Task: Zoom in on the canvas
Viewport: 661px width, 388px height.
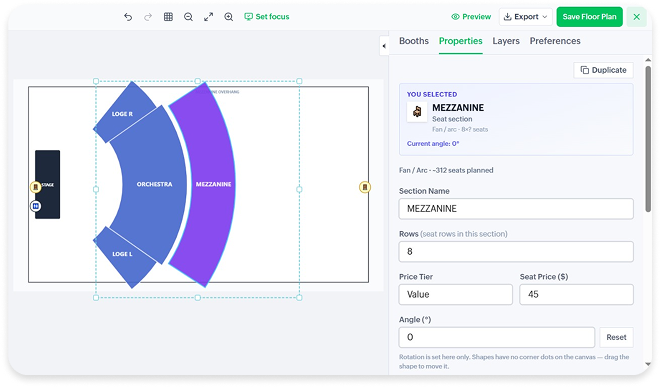Action: click(228, 17)
